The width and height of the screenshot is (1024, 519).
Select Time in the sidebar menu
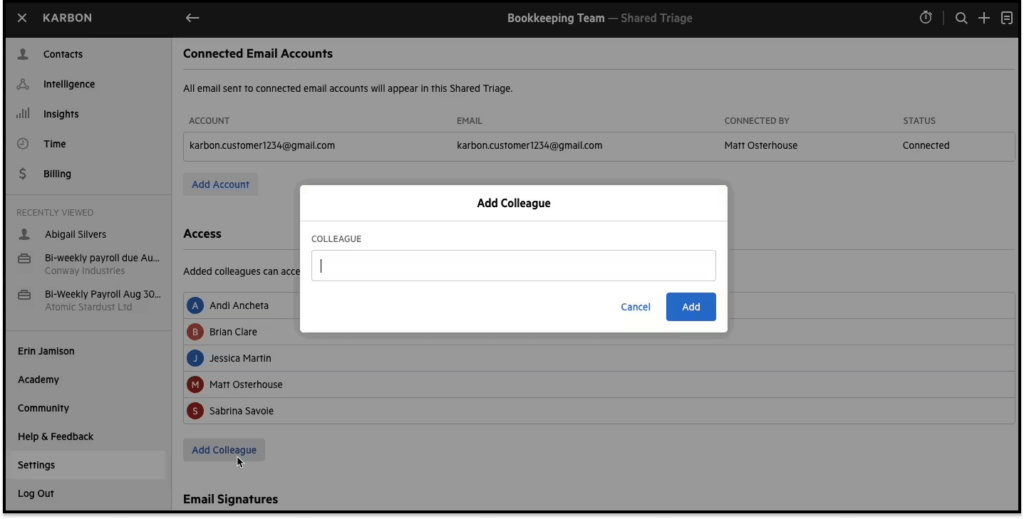(x=54, y=144)
